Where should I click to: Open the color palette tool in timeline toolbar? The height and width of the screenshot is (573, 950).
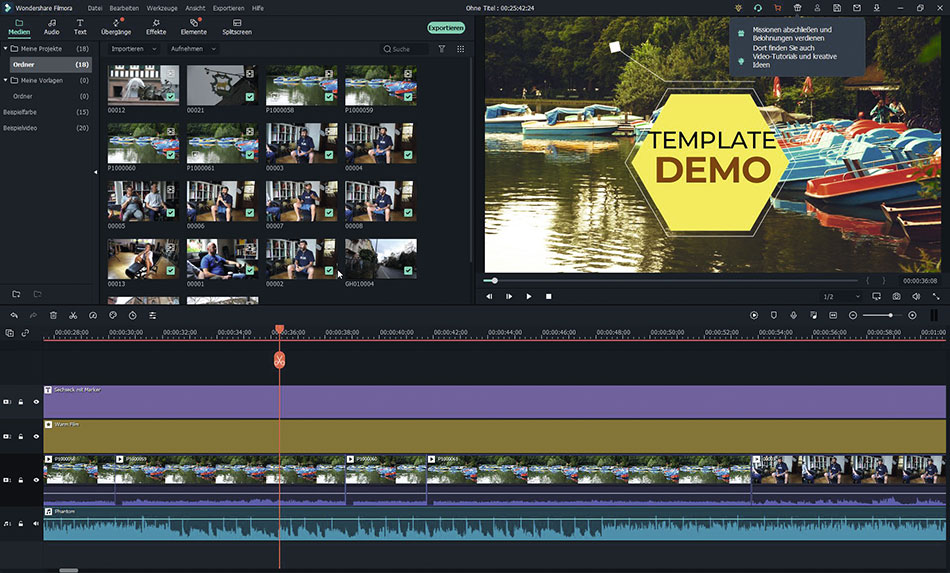click(113, 316)
